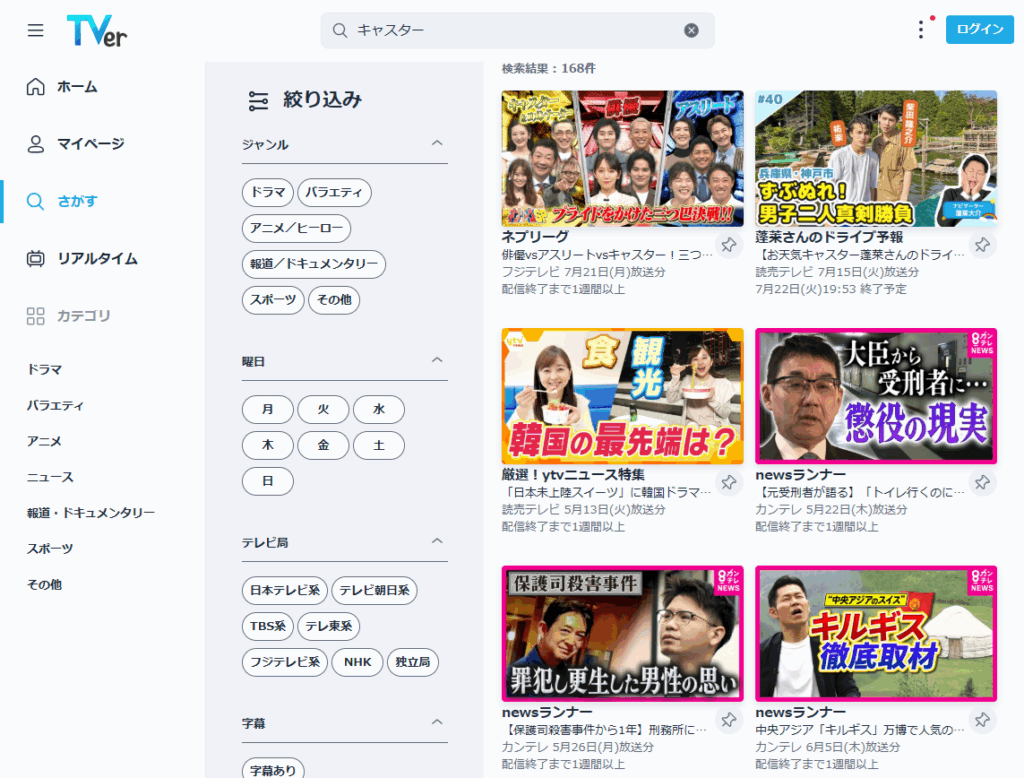Pin newsランナー キルギス episode to favorites
This screenshot has width=1024, height=778.
coord(982,720)
